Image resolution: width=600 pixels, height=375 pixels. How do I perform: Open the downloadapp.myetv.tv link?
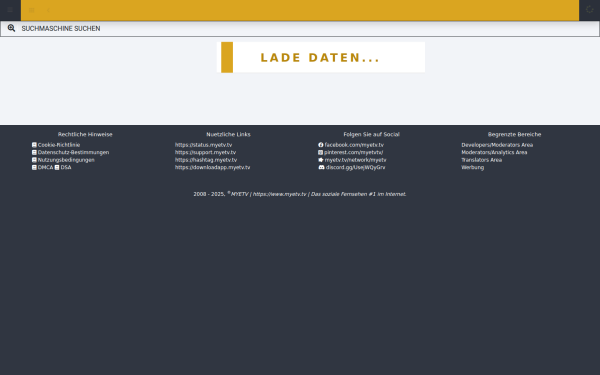coord(212,167)
